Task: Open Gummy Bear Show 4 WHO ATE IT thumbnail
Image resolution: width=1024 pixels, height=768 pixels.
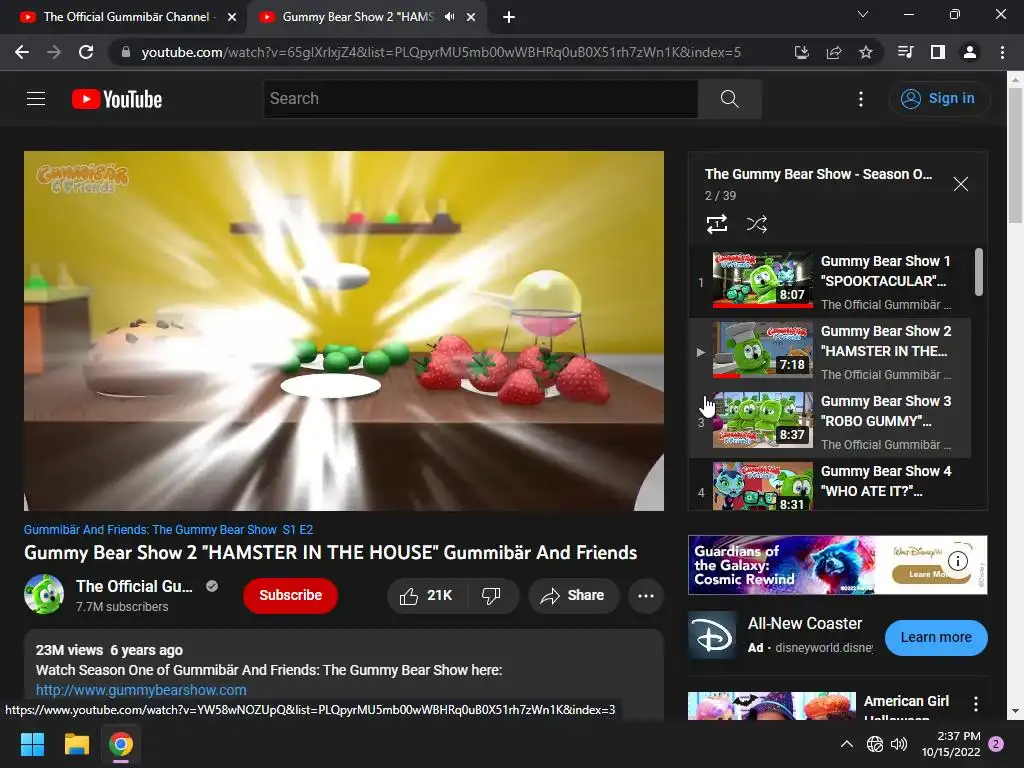Action: (x=762, y=487)
